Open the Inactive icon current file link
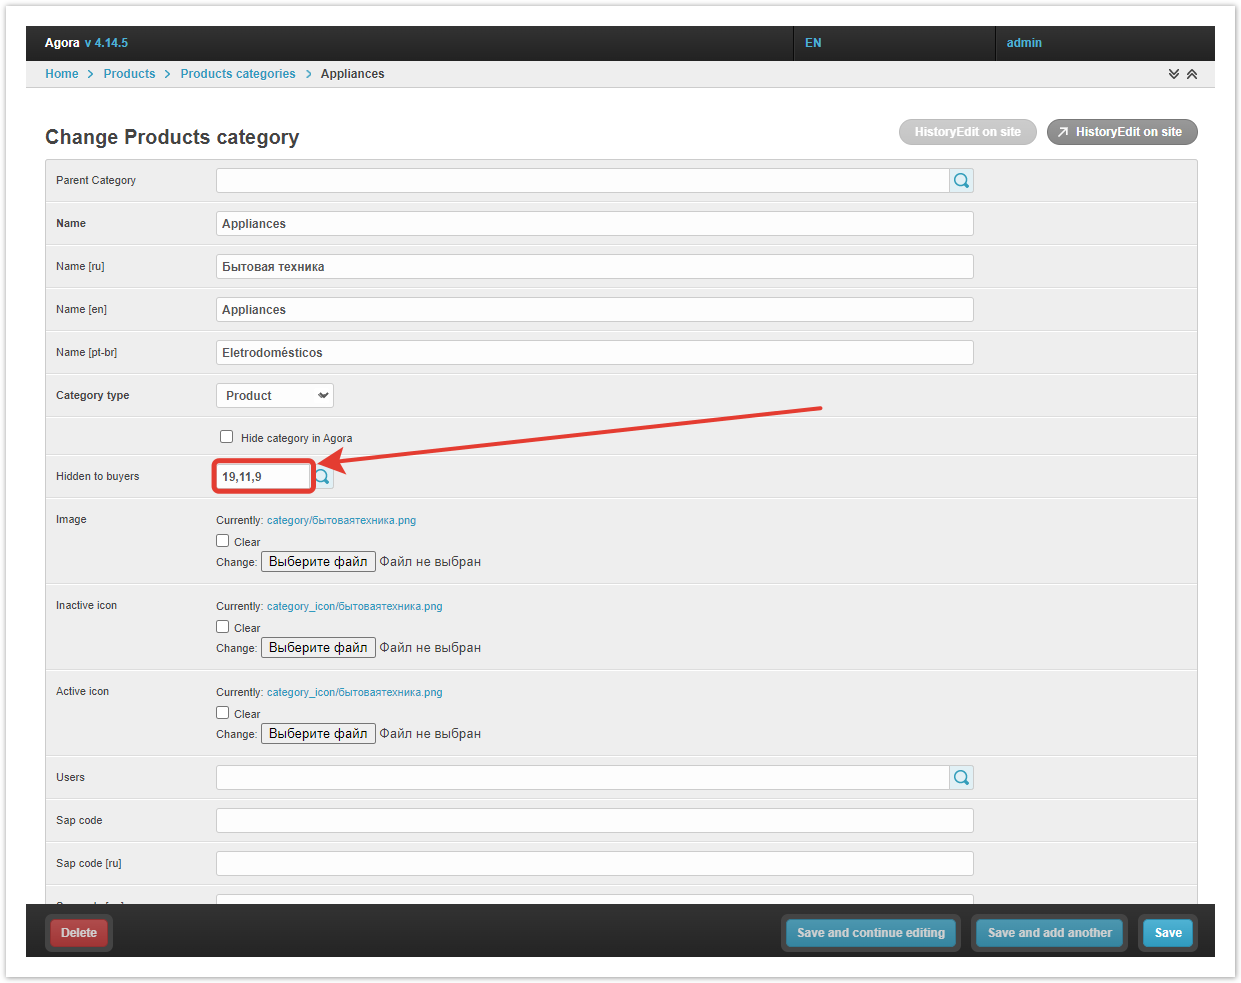The height and width of the screenshot is (983, 1241). point(354,606)
